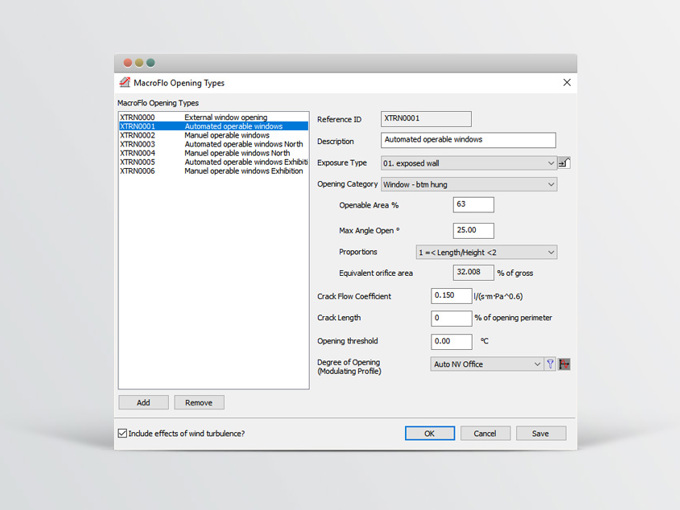Expand the Exposure Type dropdown
The height and width of the screenshot is (510, 680).
pos(551,163)
